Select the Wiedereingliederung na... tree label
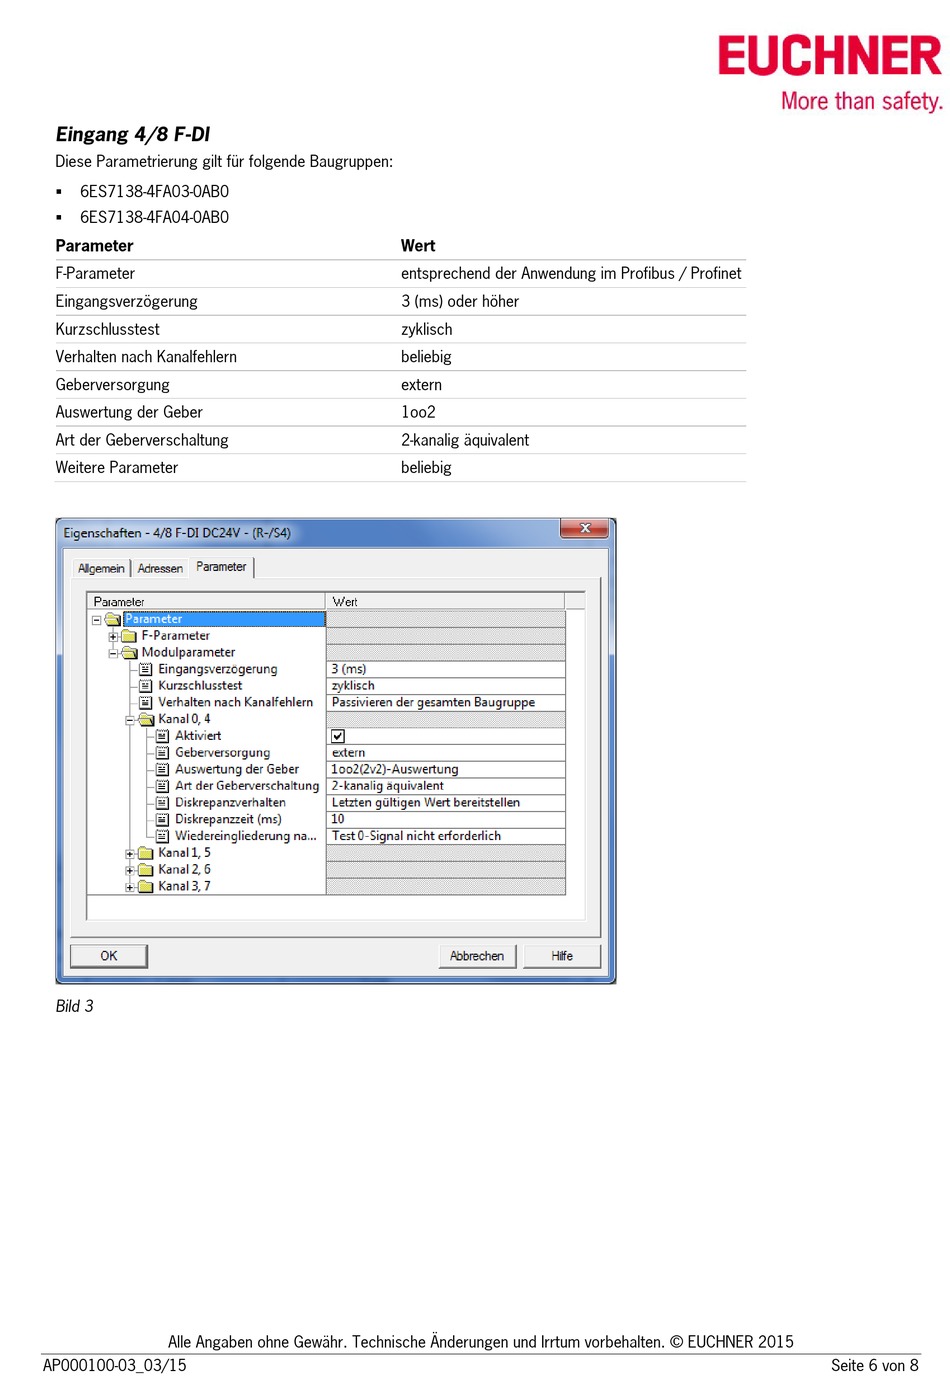The image size is (950, 1379). [246, 836]
